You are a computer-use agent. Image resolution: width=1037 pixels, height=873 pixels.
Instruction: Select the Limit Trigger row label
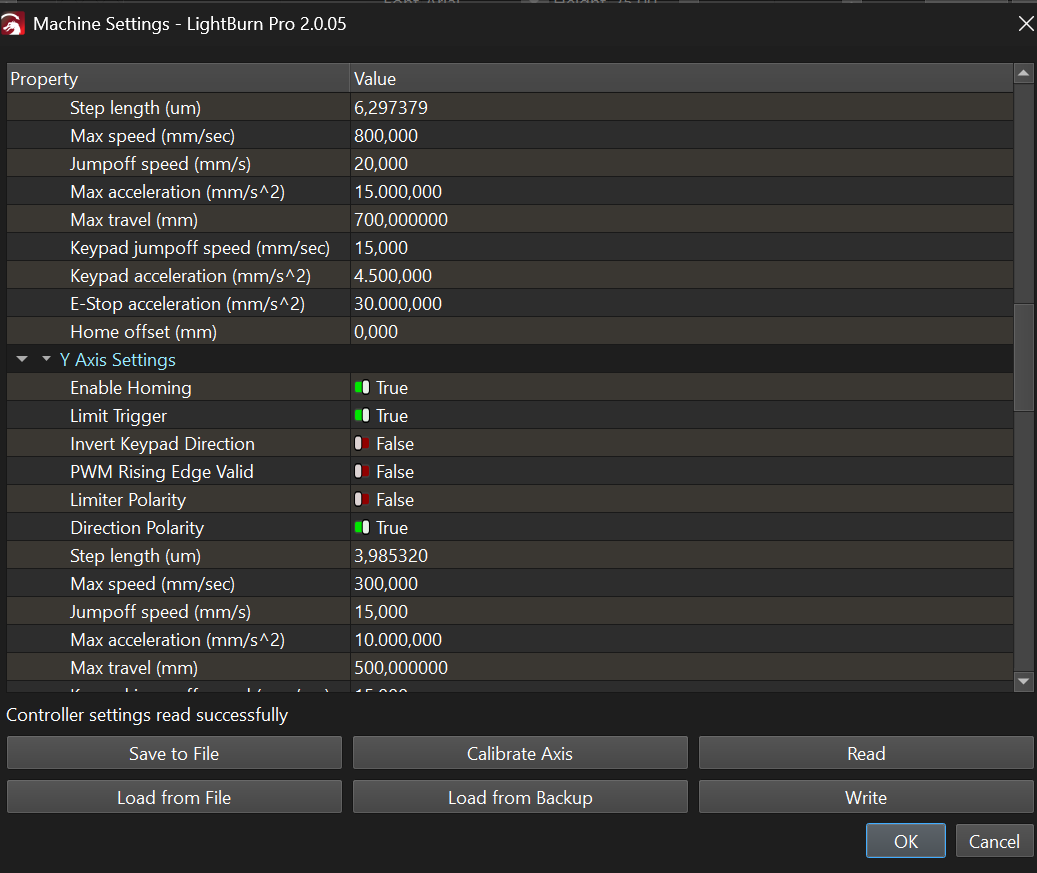coord(118,415)
